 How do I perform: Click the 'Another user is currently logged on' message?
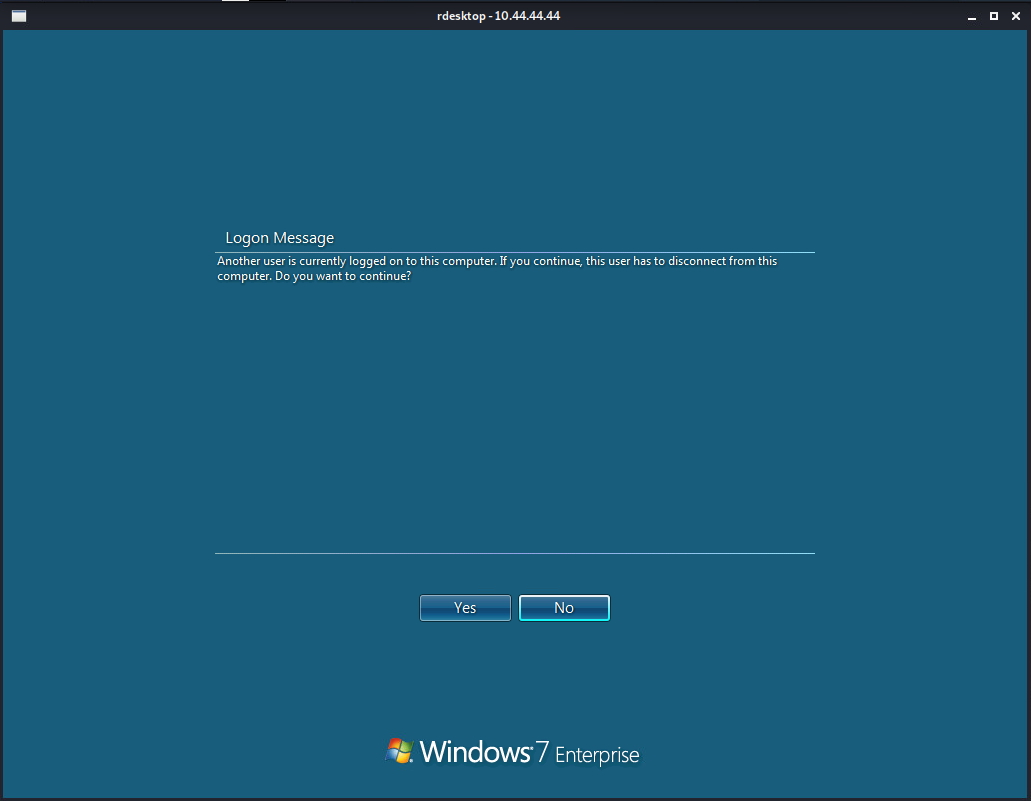[x=497, y=268]
